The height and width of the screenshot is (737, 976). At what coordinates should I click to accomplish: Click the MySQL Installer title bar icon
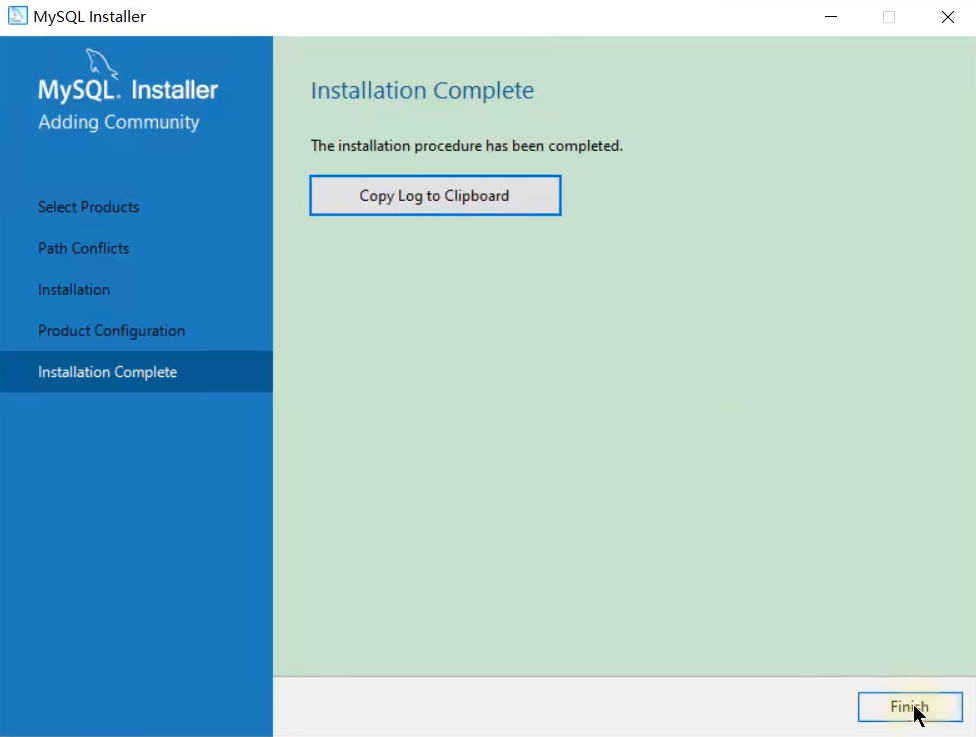(x=17, y=16)
